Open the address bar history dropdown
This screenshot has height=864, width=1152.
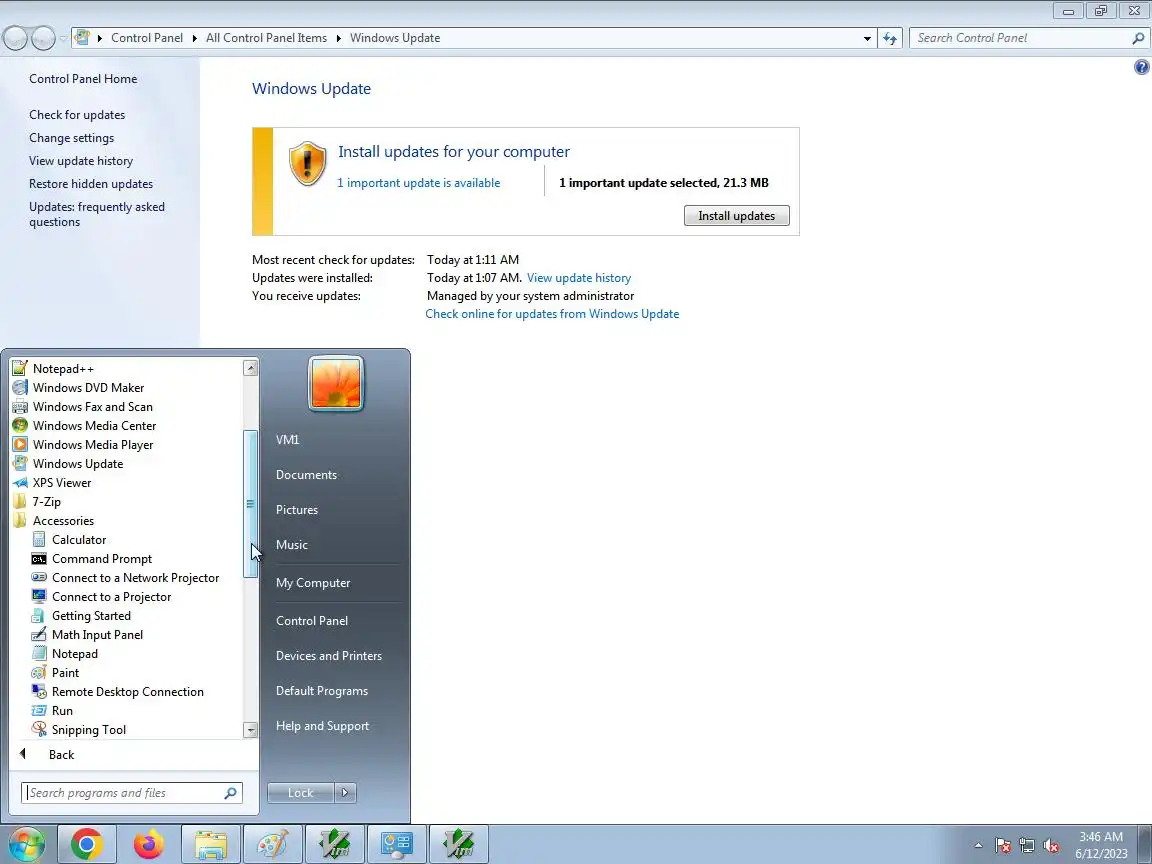(x=867, y=38)
